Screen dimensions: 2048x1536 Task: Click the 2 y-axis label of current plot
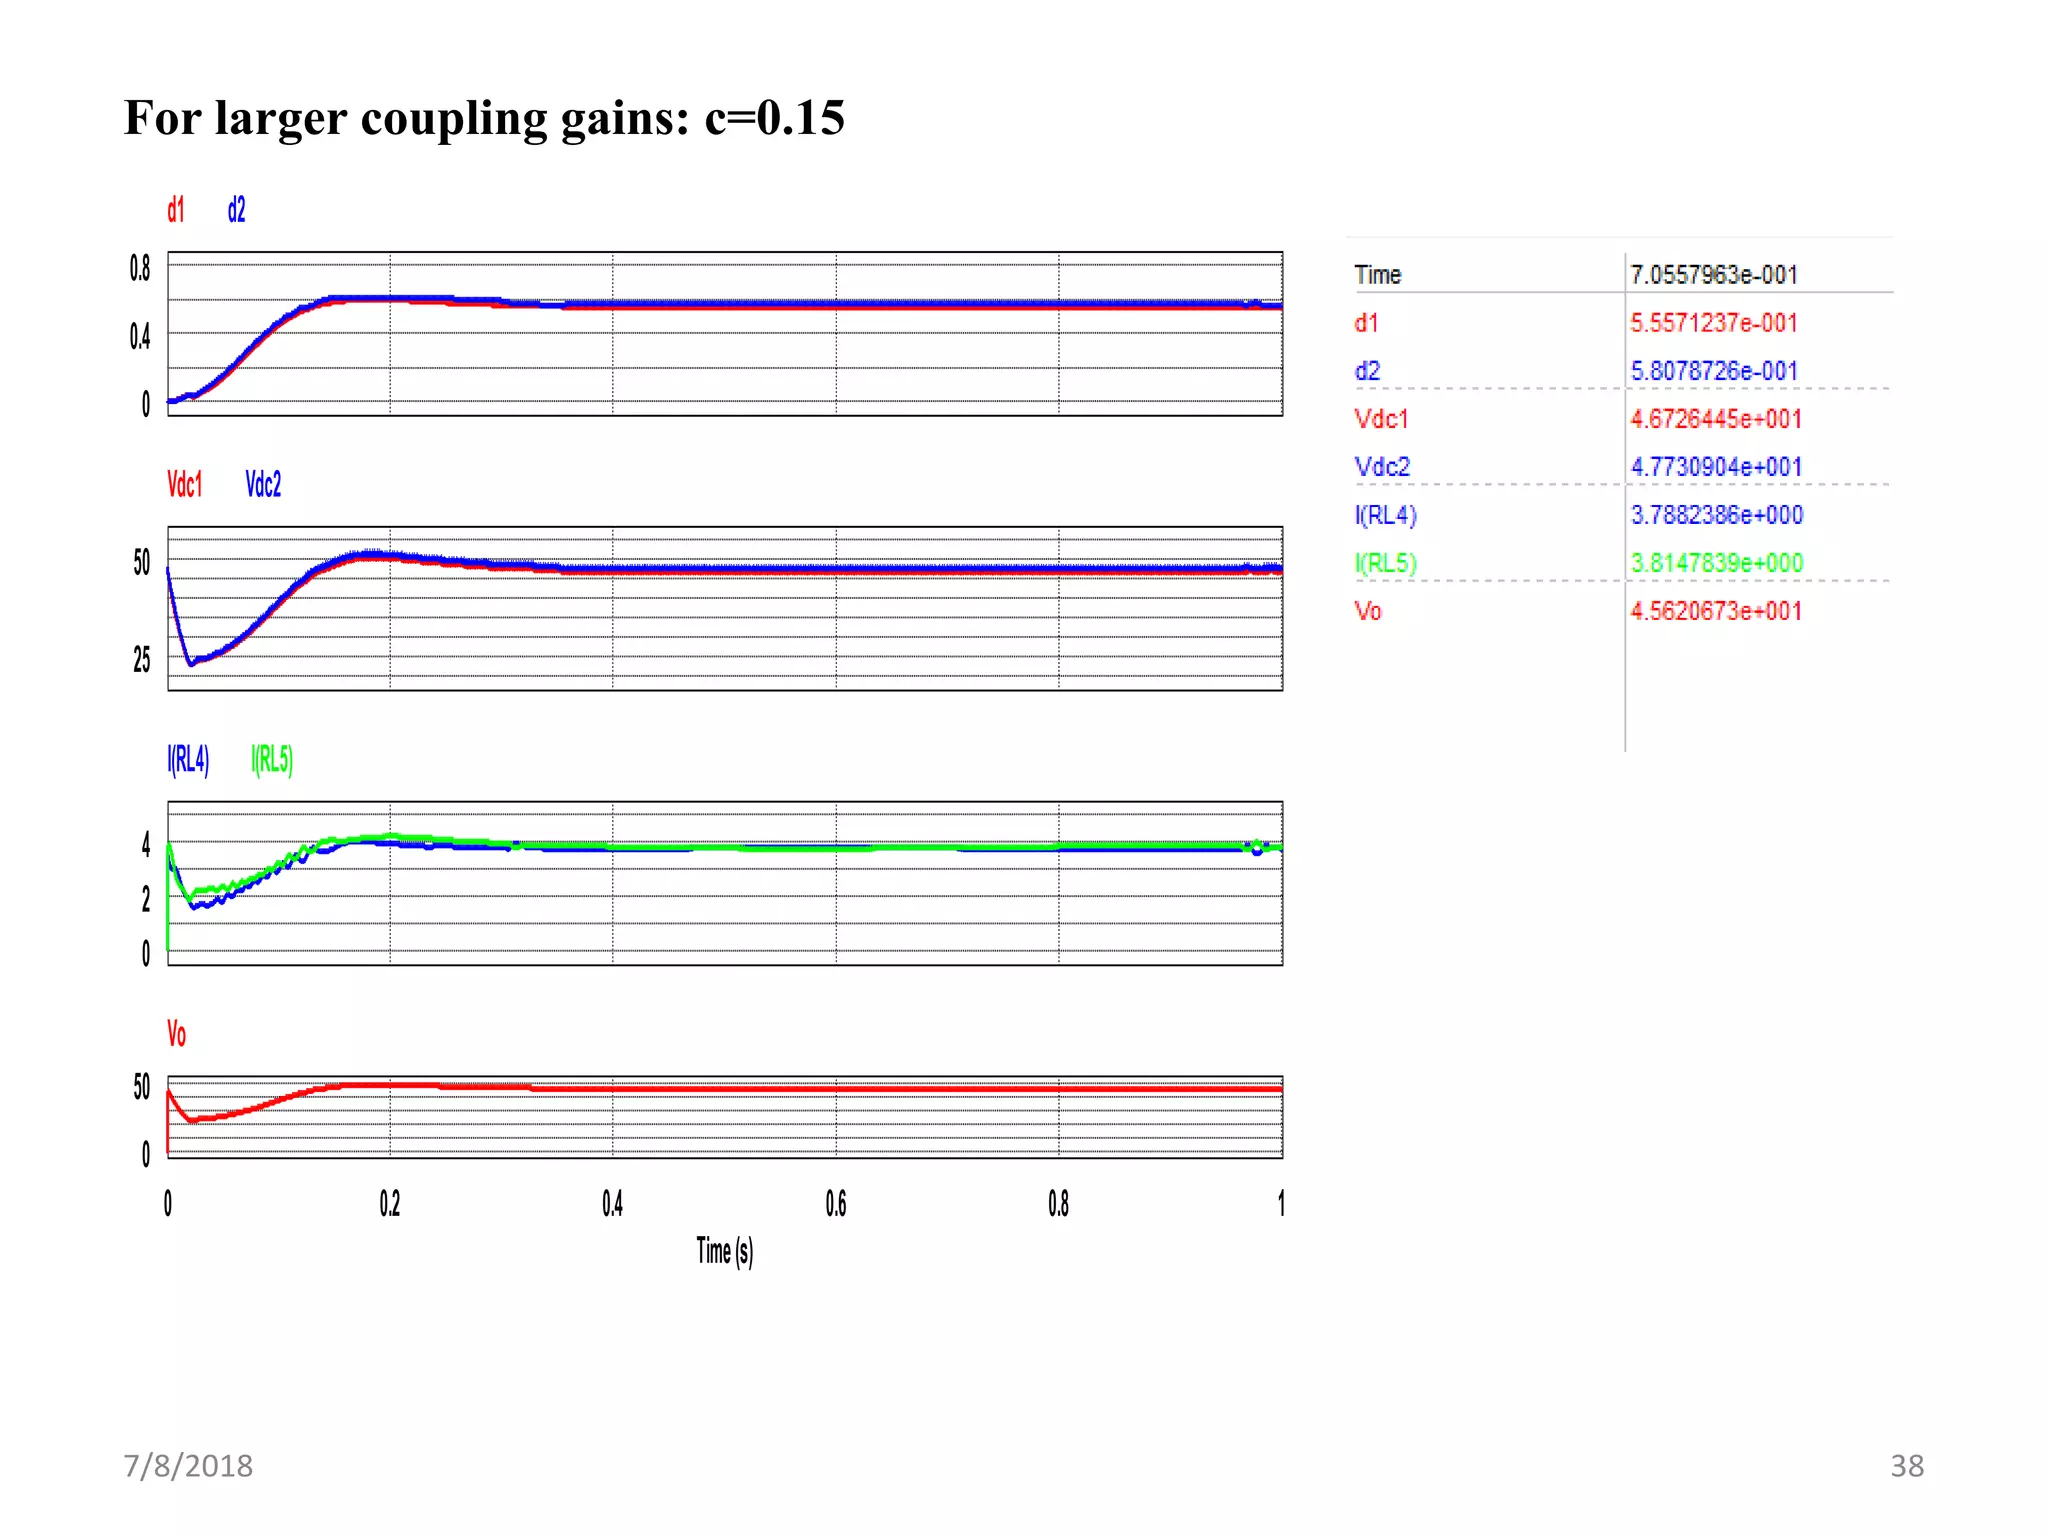[146, 899]
